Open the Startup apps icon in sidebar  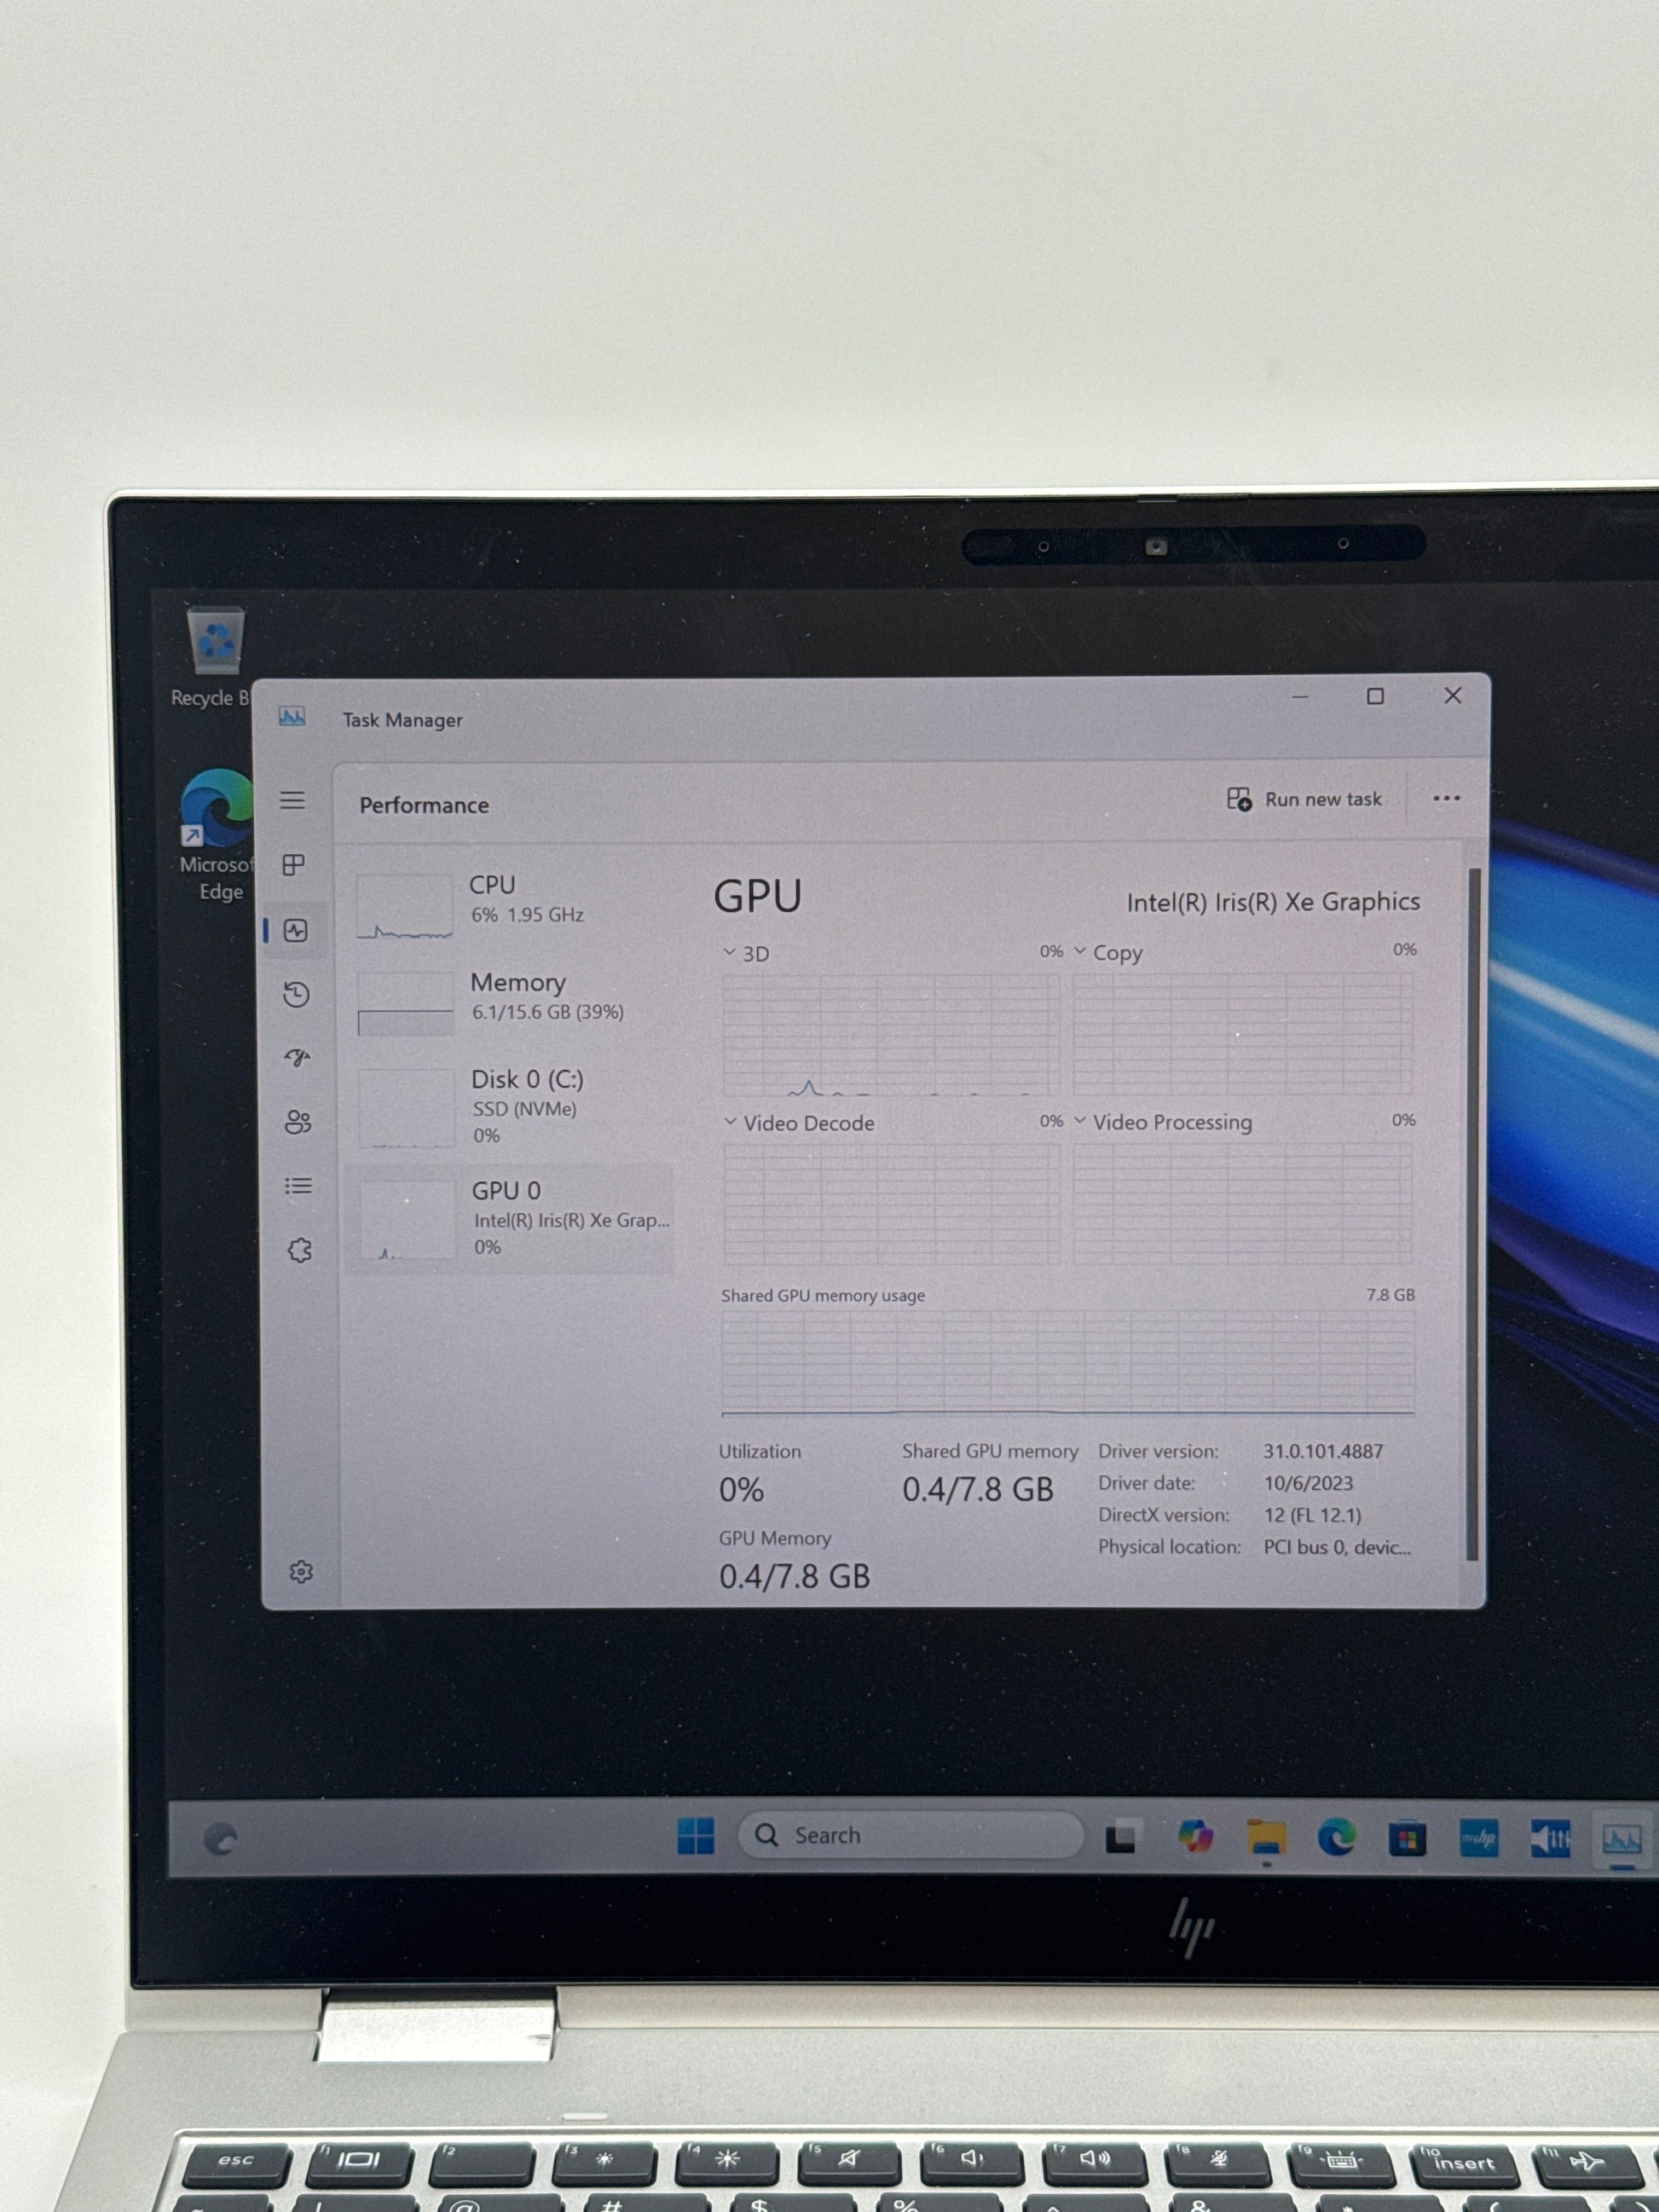[297, 1057]
